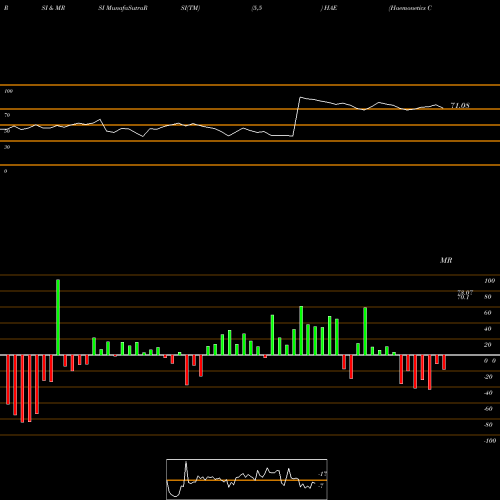
Task: Click the last red MR bar on right
Action: (444, 362)
